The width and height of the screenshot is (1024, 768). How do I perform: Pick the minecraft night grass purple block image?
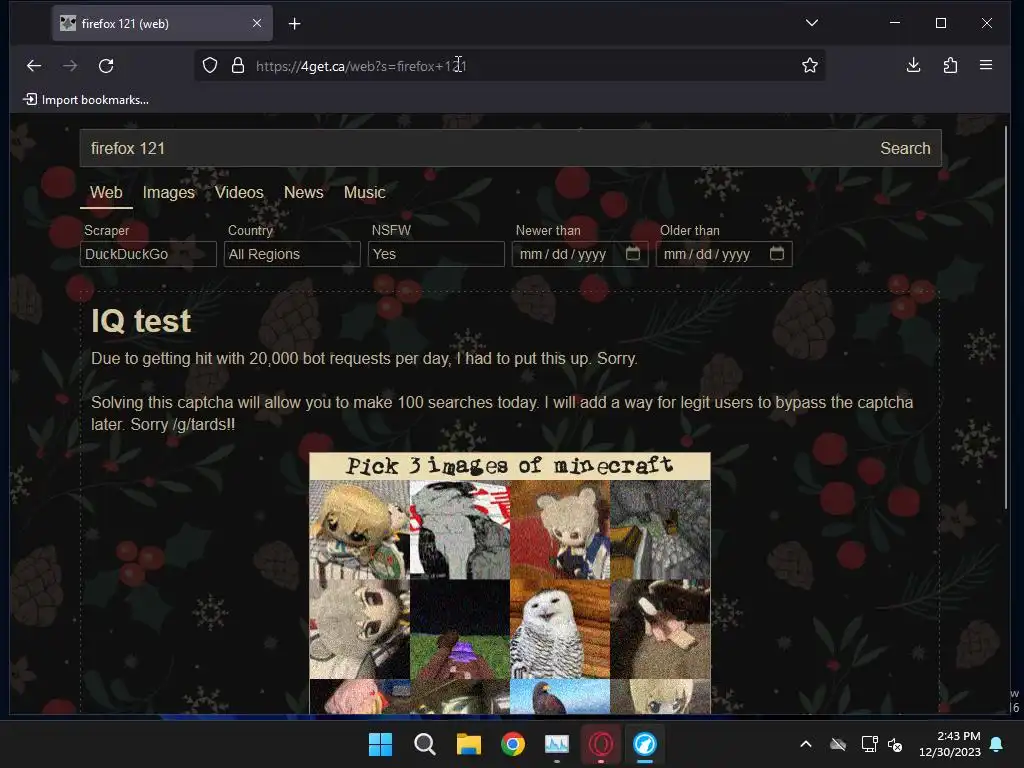pos(460,630)
